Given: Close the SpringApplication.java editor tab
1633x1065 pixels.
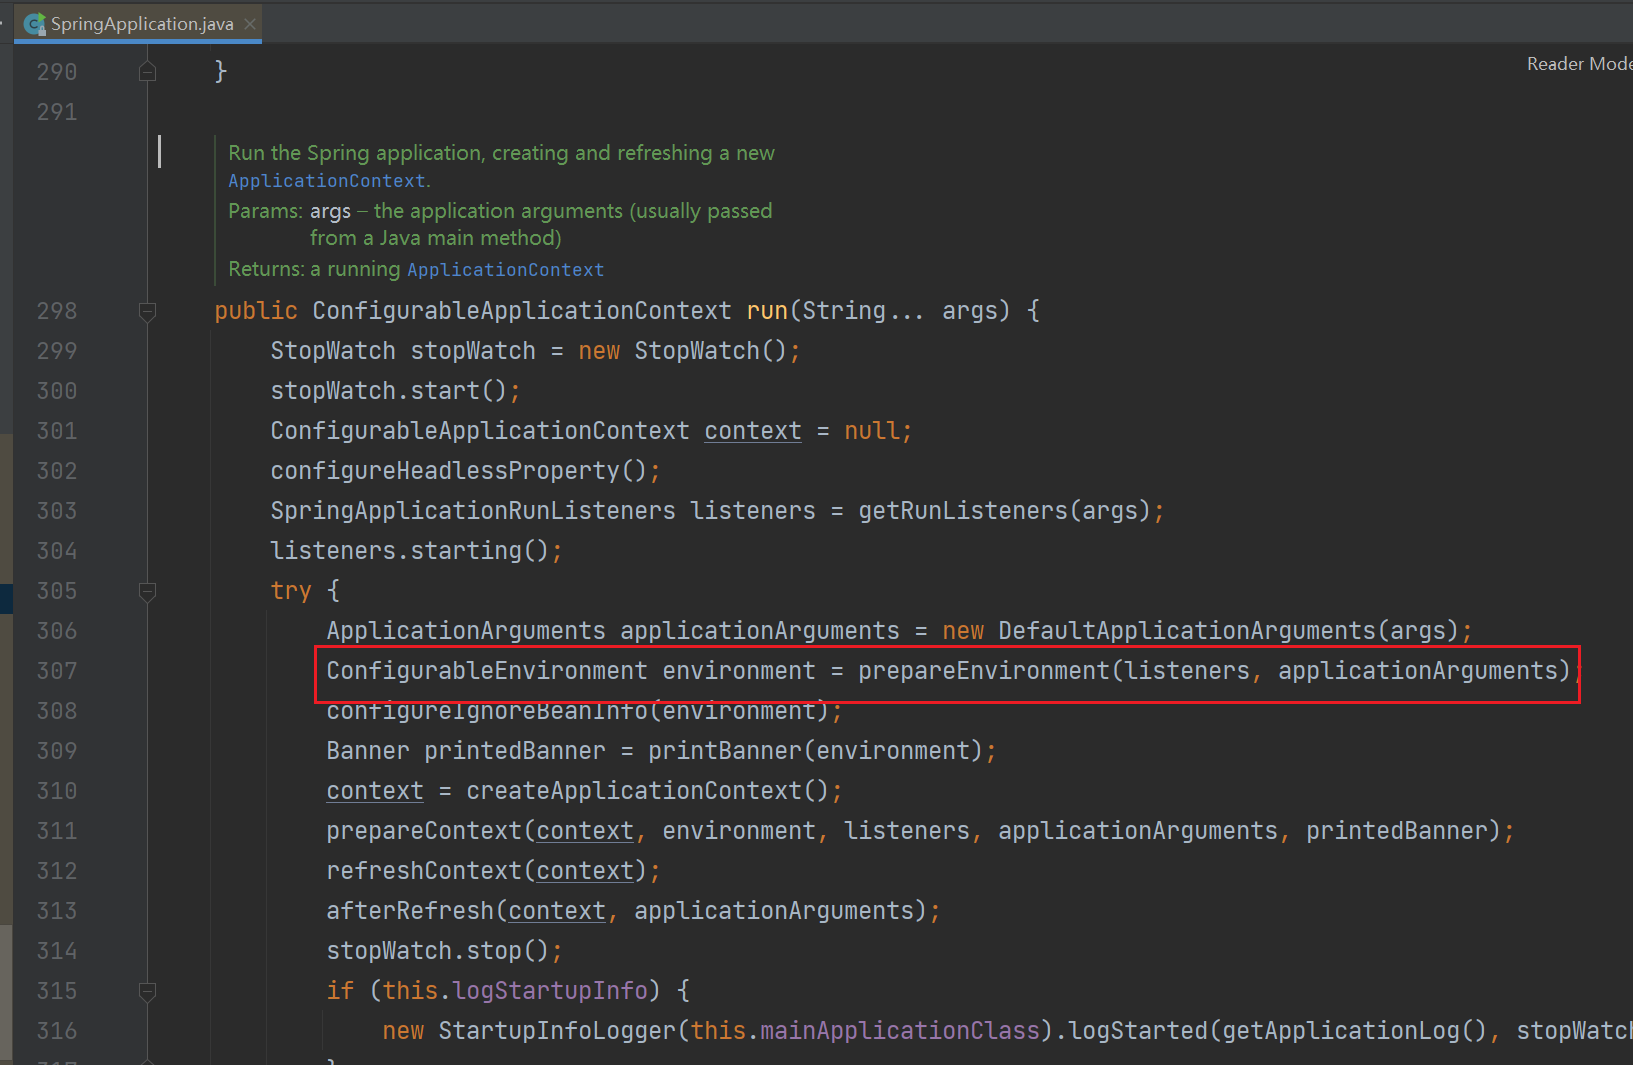Looking at the screenshot, I should click(250, 24).
